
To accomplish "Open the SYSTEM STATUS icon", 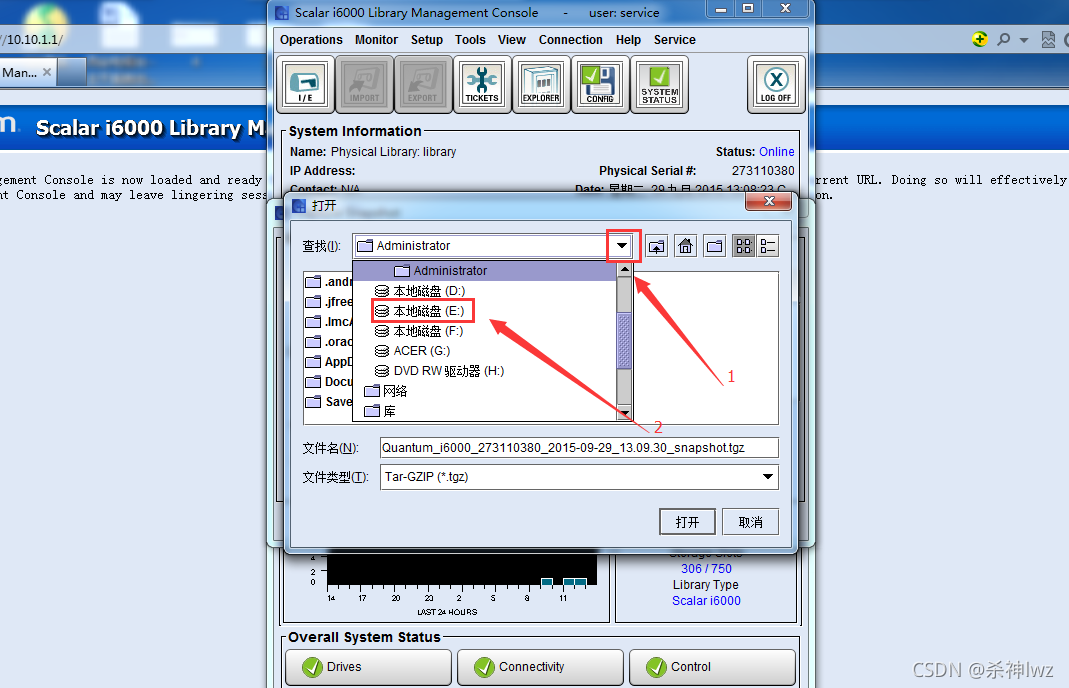I will click(x=659, y=85).
